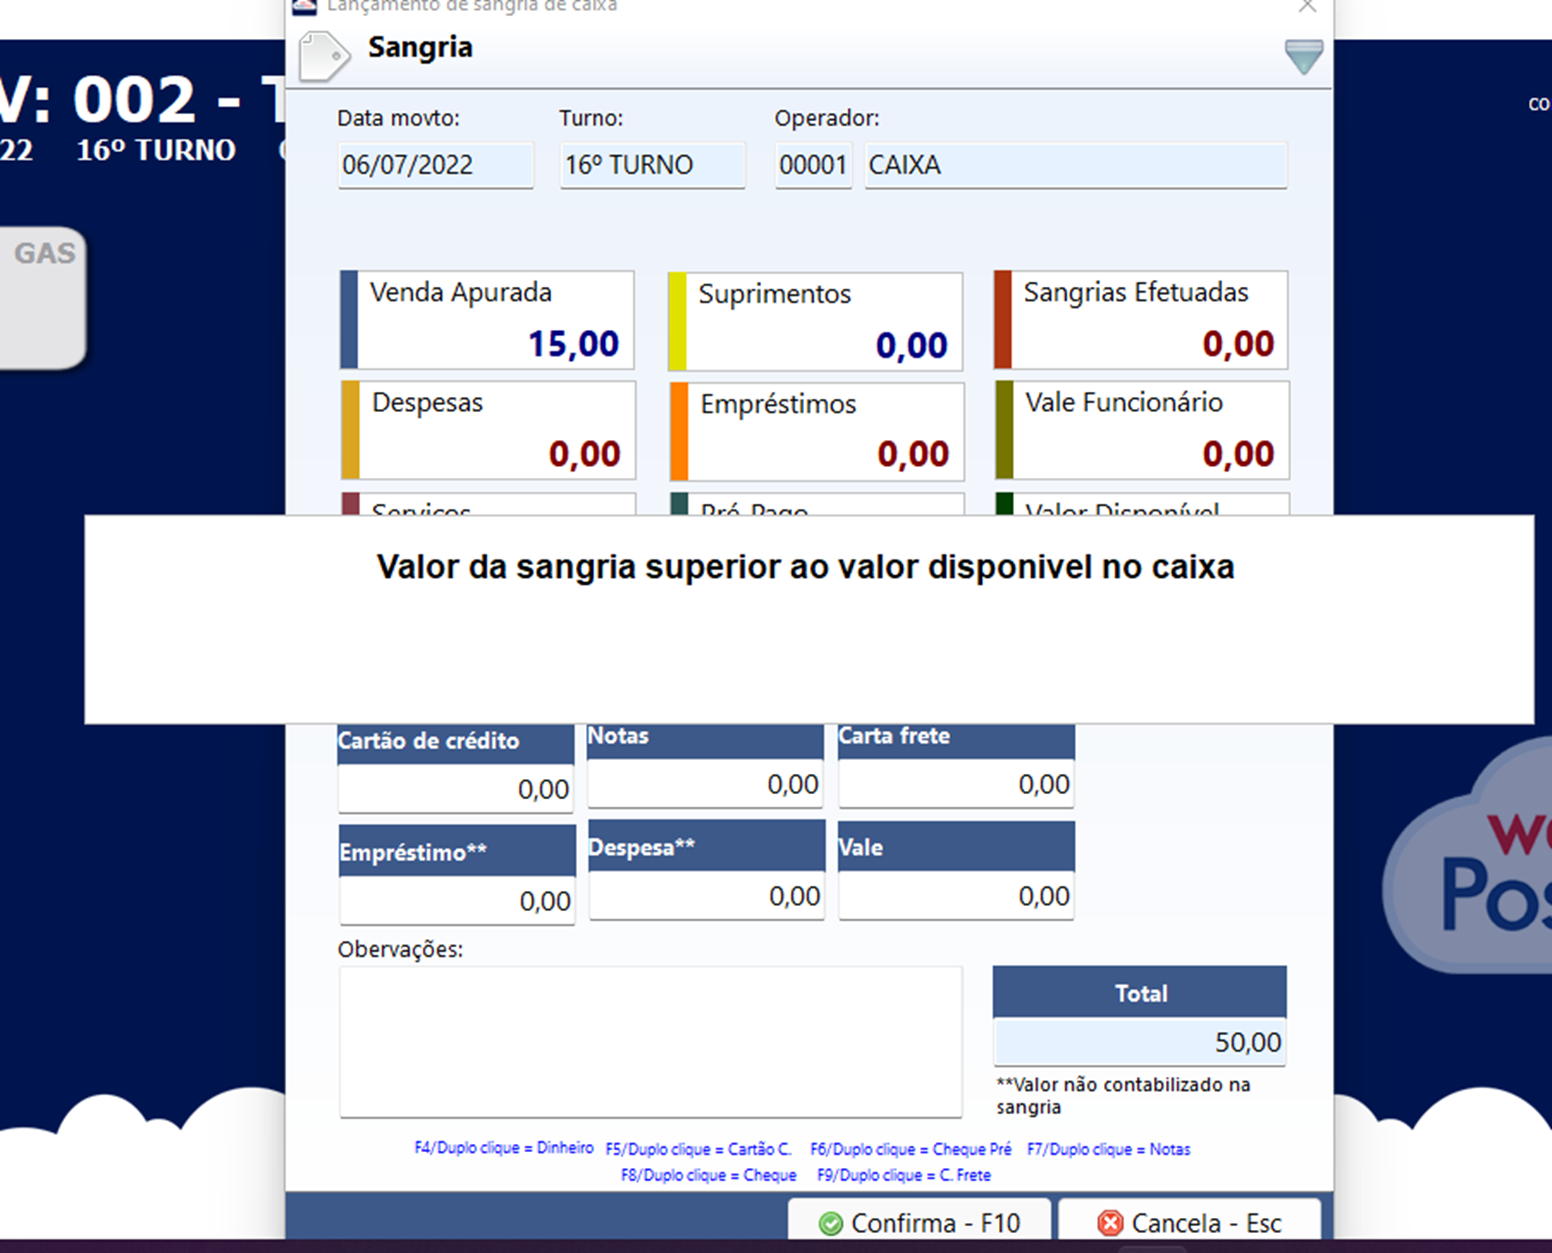This screenshot has height=1253, width=1552.
Task: Edit the Carta frete value field
Action: [x=957, y=784]
